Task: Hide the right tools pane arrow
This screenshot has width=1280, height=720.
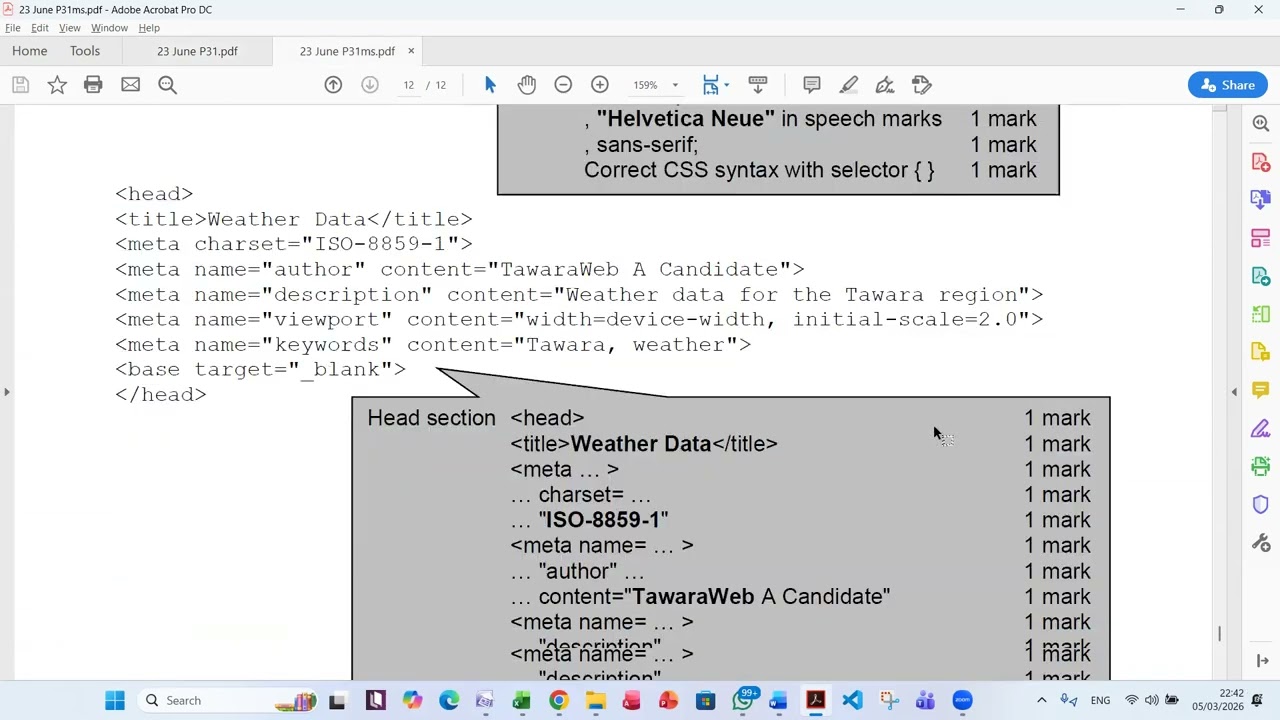Action: (1234, 392)
